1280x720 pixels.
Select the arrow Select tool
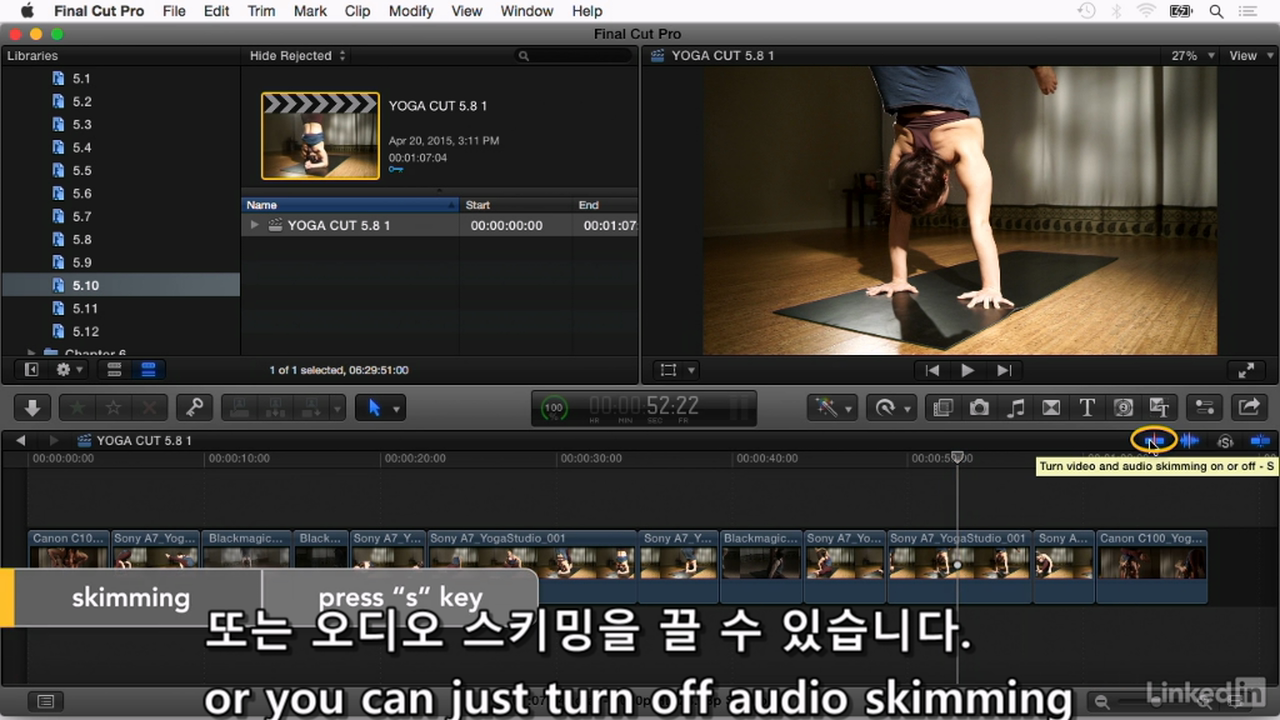(x=374, y=408)
